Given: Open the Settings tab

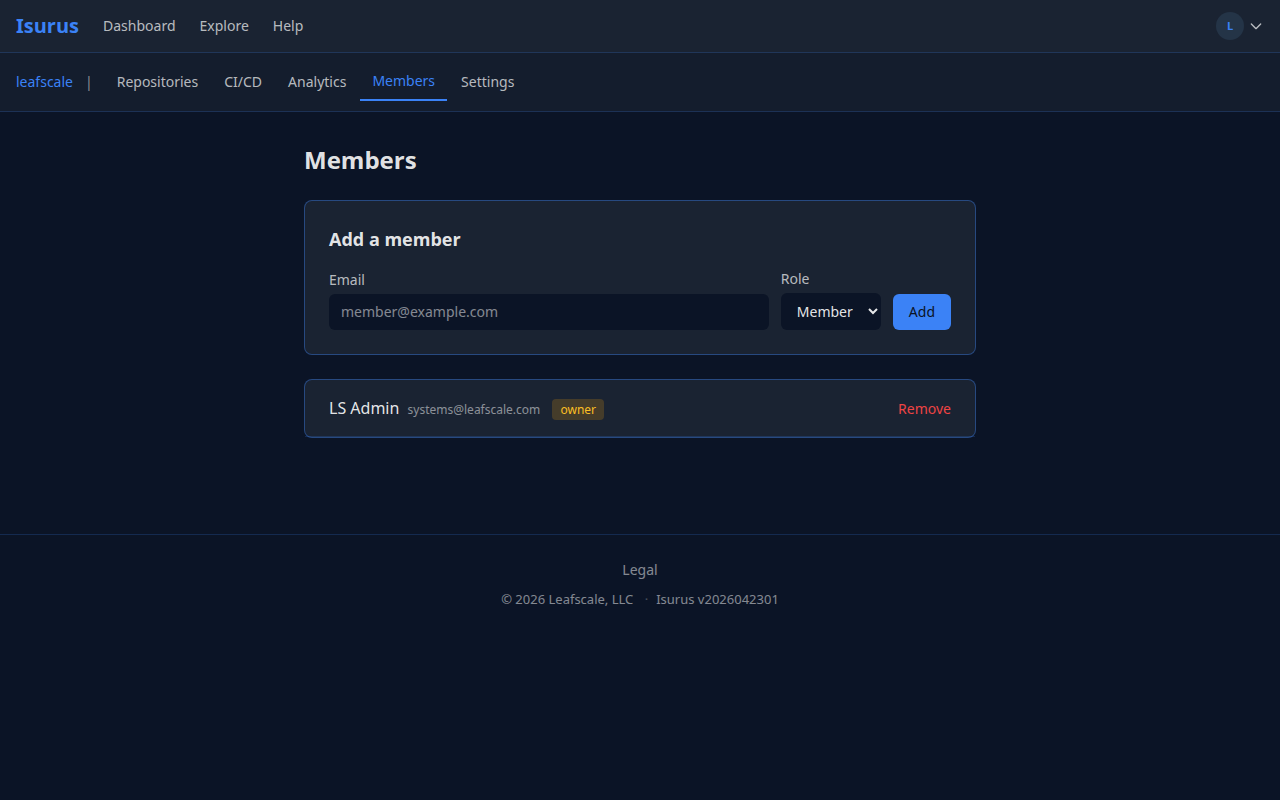Looking at the screenshot, I should tap(487, 82).
